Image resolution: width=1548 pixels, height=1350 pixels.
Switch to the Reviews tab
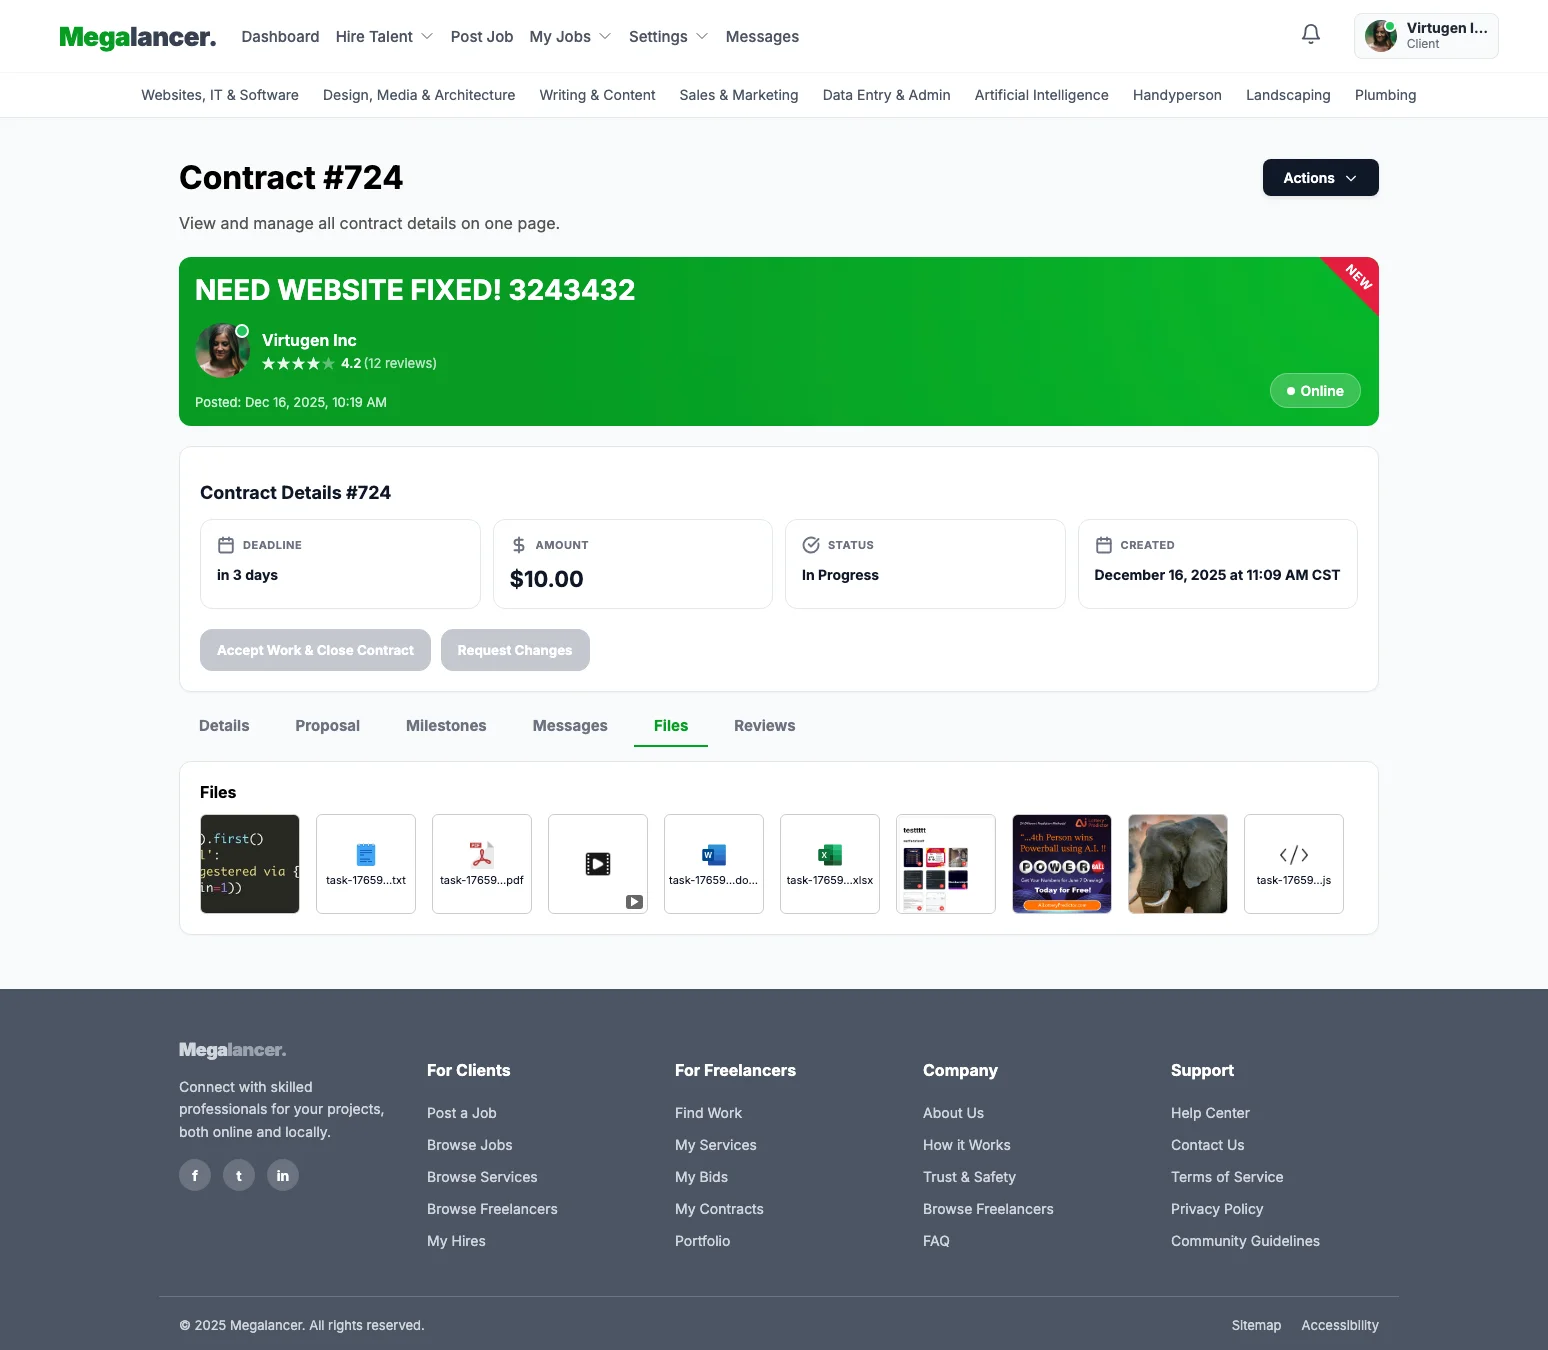764,726
